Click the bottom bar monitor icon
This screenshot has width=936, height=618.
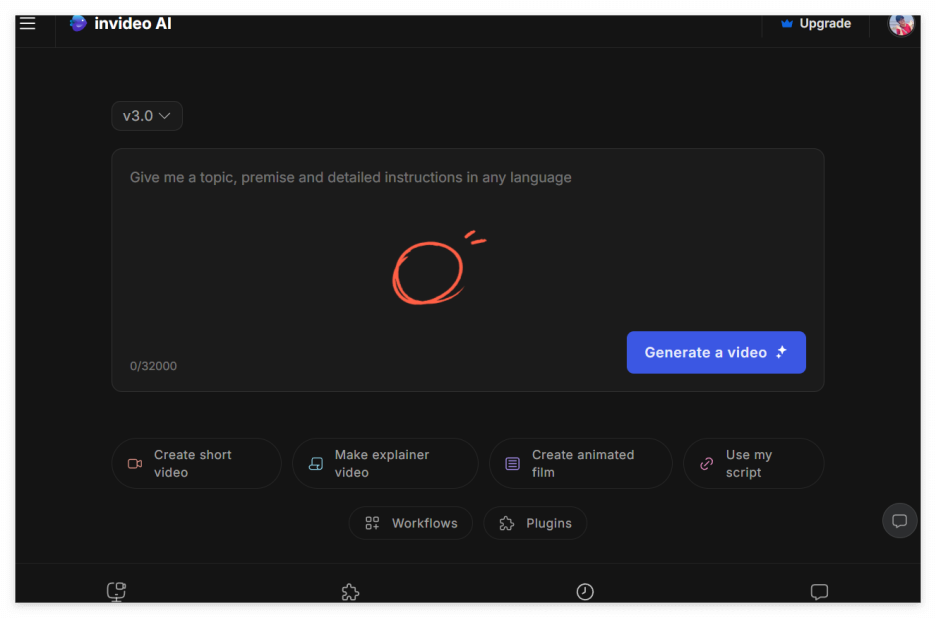click(x=116, y=591)
